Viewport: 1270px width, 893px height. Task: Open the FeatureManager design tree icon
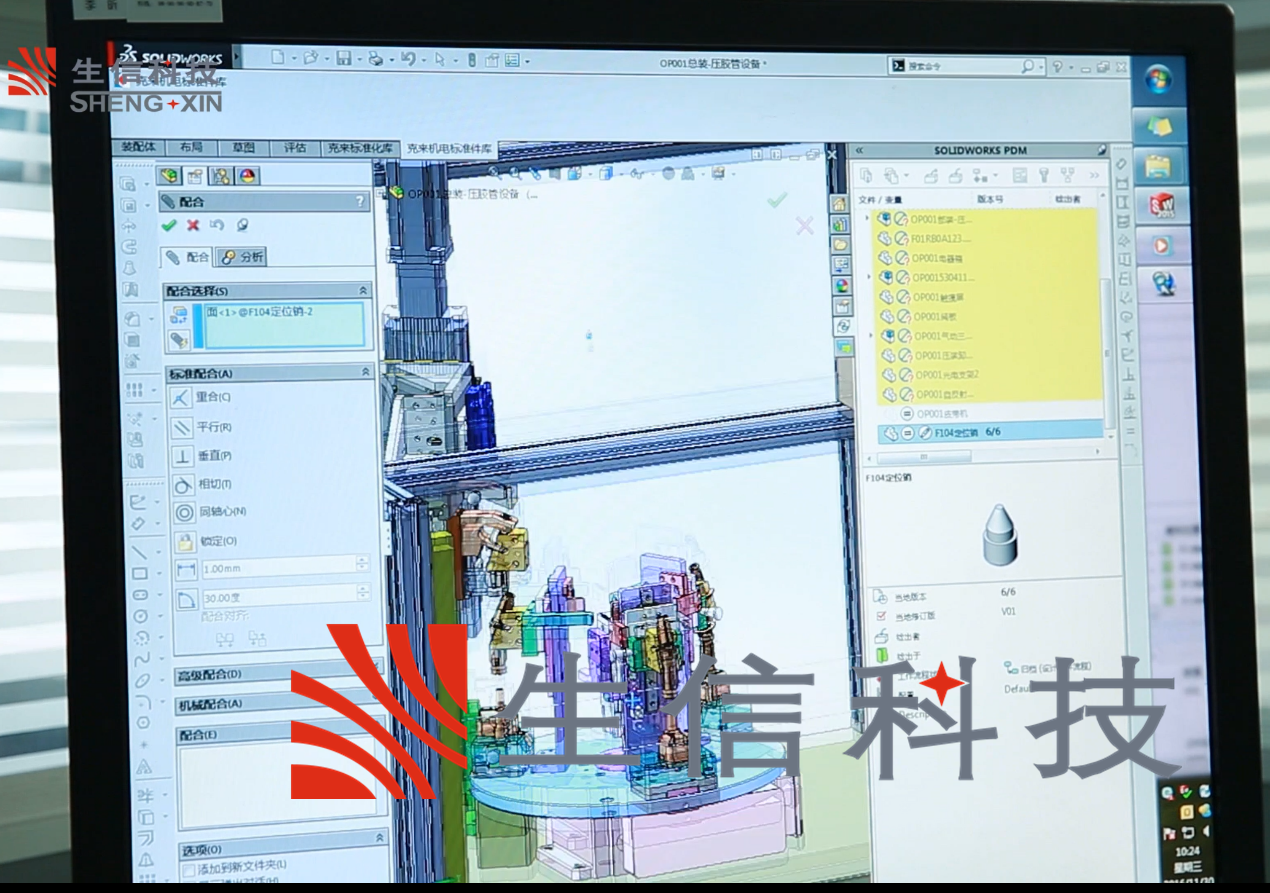[x=171, y=176]
